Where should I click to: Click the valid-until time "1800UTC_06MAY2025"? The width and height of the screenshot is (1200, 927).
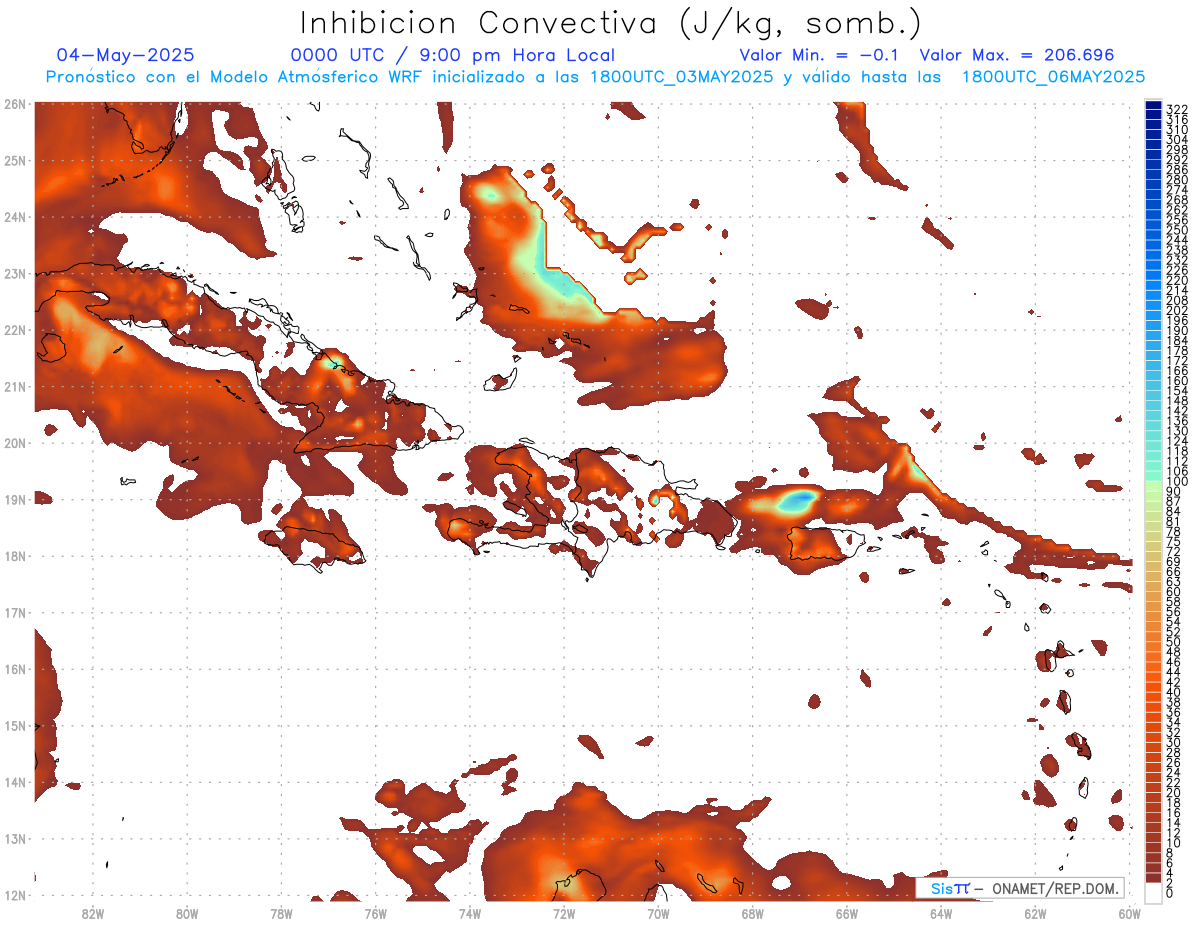pyautogui.click(x=1054, y=77)
